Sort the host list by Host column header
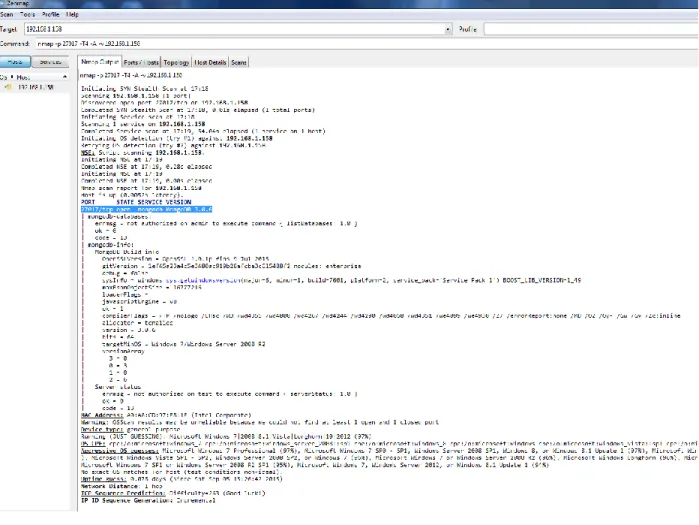 (x=40, y=78)
